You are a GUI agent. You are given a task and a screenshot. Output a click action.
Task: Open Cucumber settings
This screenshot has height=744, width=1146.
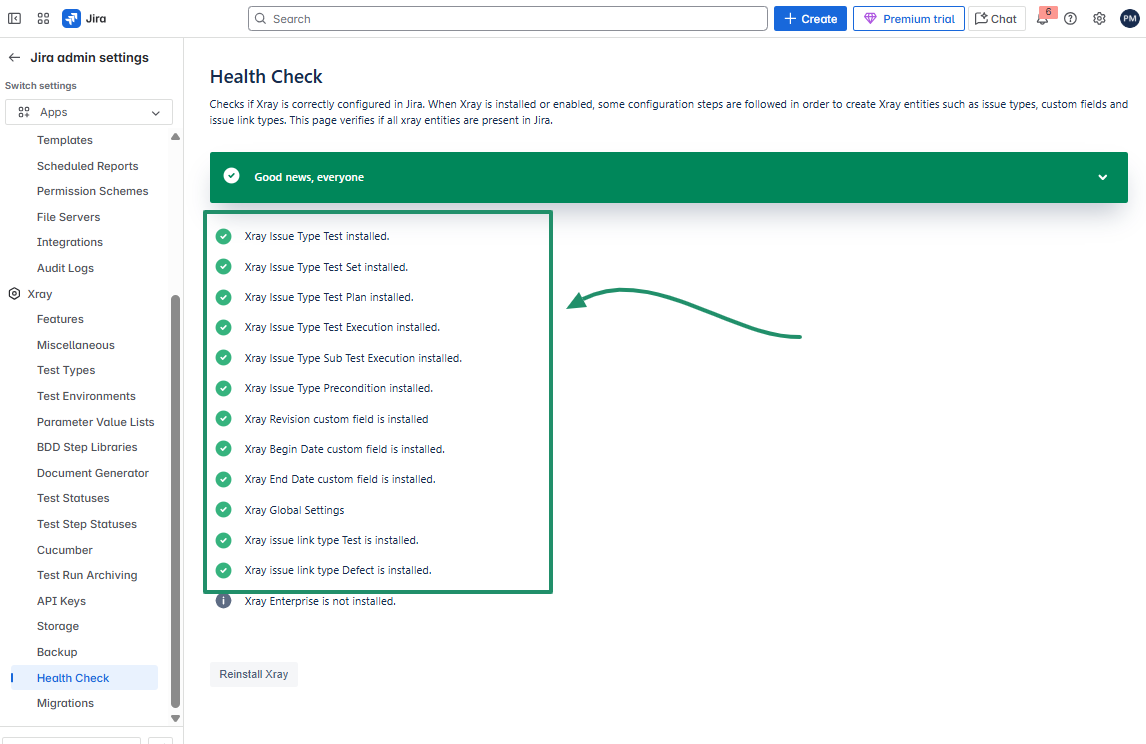[65, 550]
